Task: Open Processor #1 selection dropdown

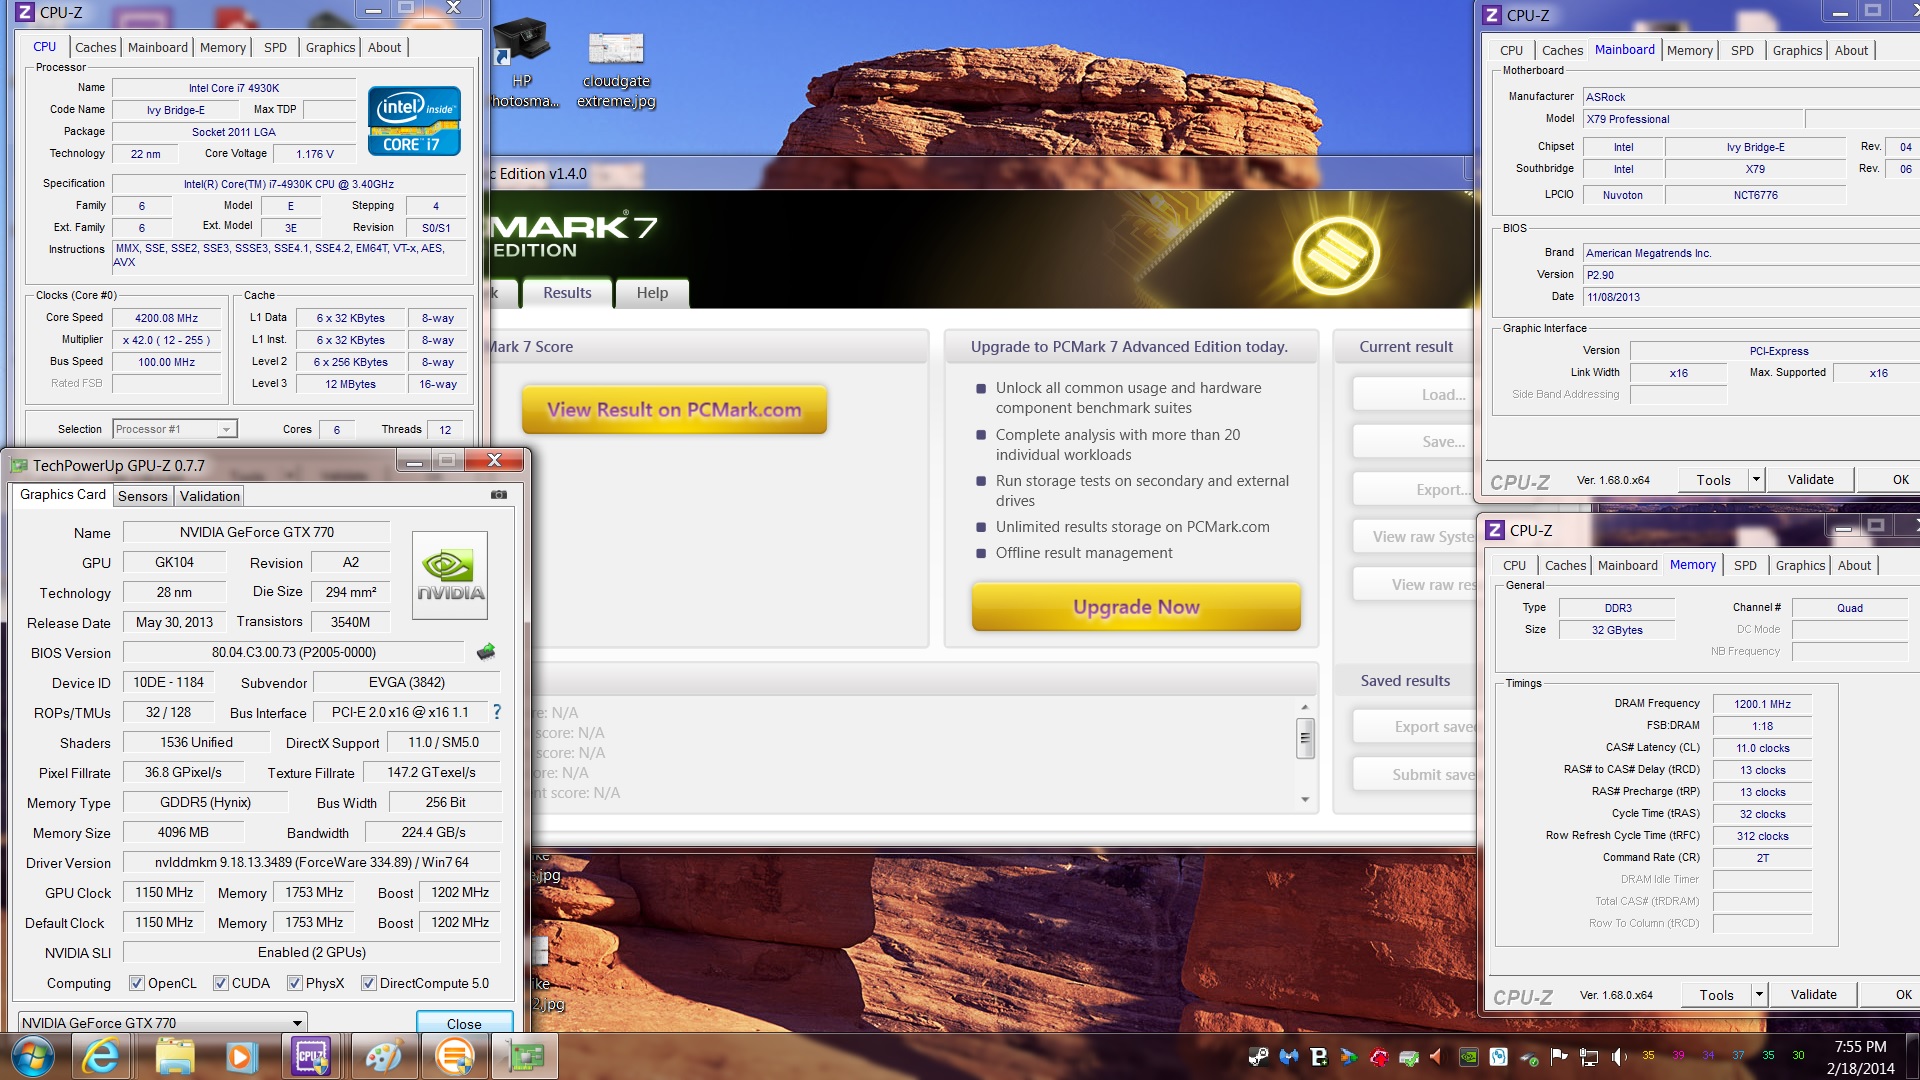Action: (x=175, y=429)
